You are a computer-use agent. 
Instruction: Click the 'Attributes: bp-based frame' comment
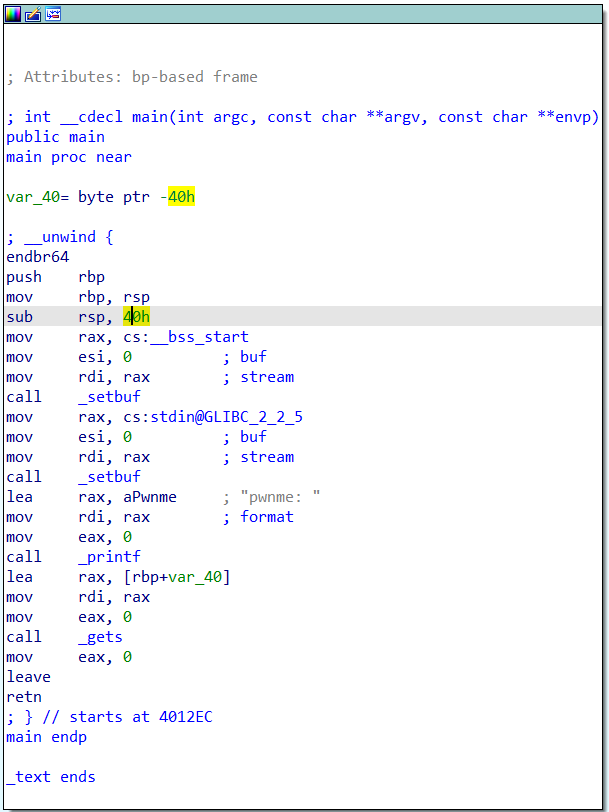(x=132, y=77)
